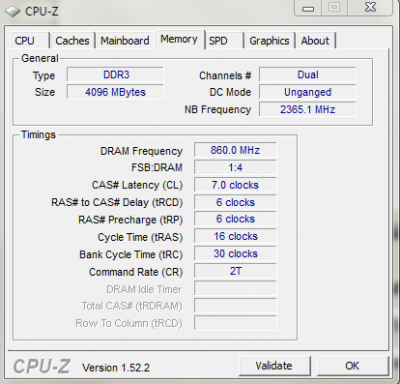Click the Bank Cycle Time (tRC) label
Image resolution: width=400 pixels, height=384 pixels.
pos(131,255)
